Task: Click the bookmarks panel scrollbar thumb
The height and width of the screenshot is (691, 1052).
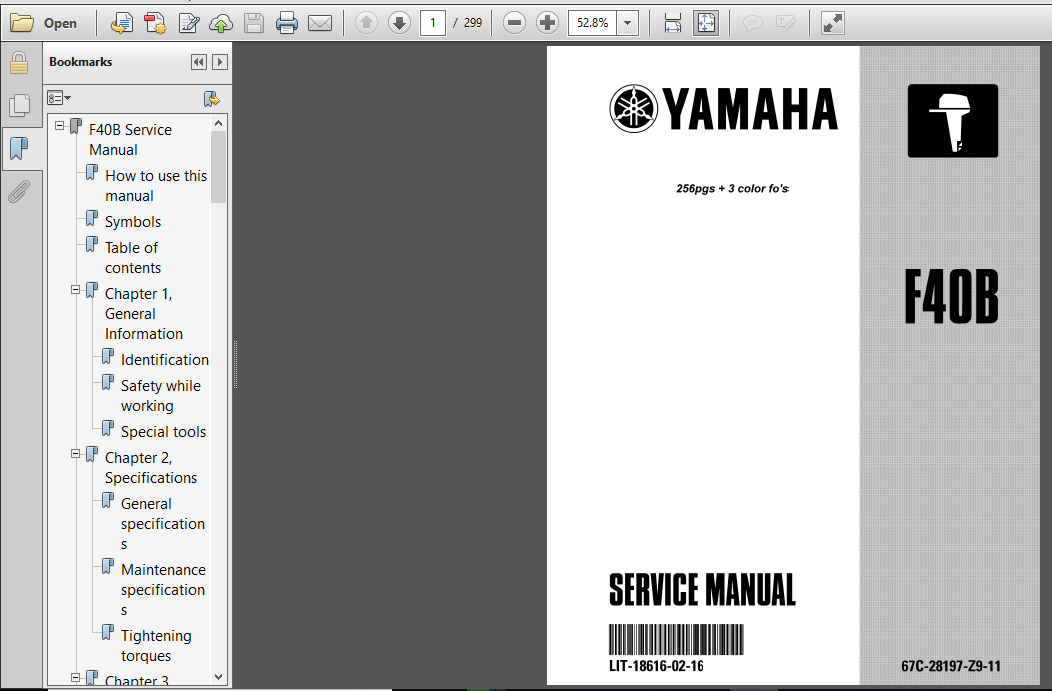Action: 218,166
